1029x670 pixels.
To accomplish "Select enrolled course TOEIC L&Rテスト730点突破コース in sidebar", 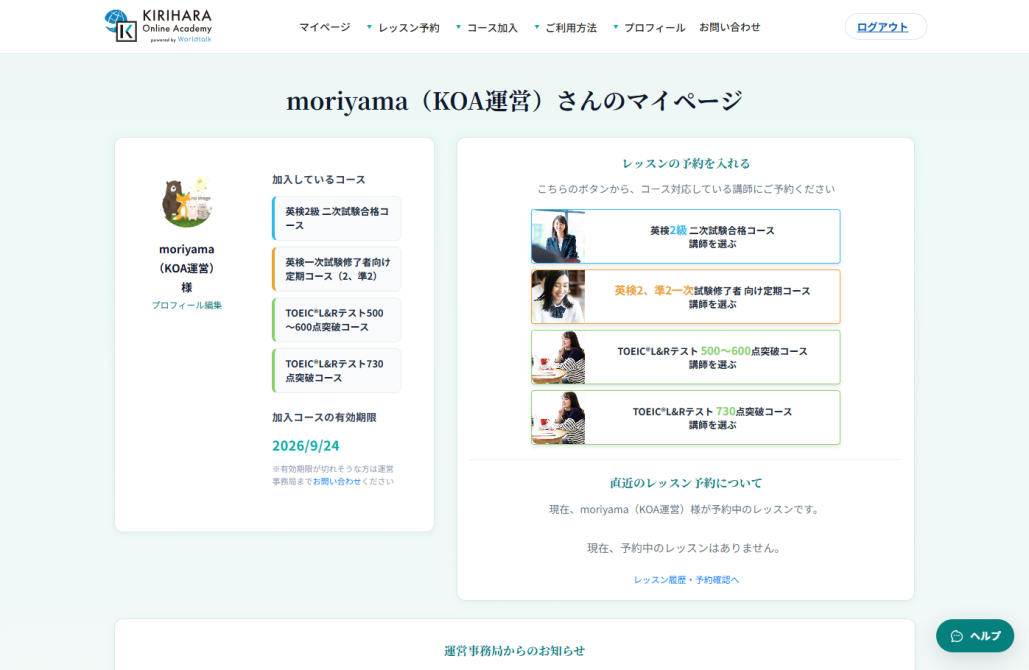I will click(337, 371).
